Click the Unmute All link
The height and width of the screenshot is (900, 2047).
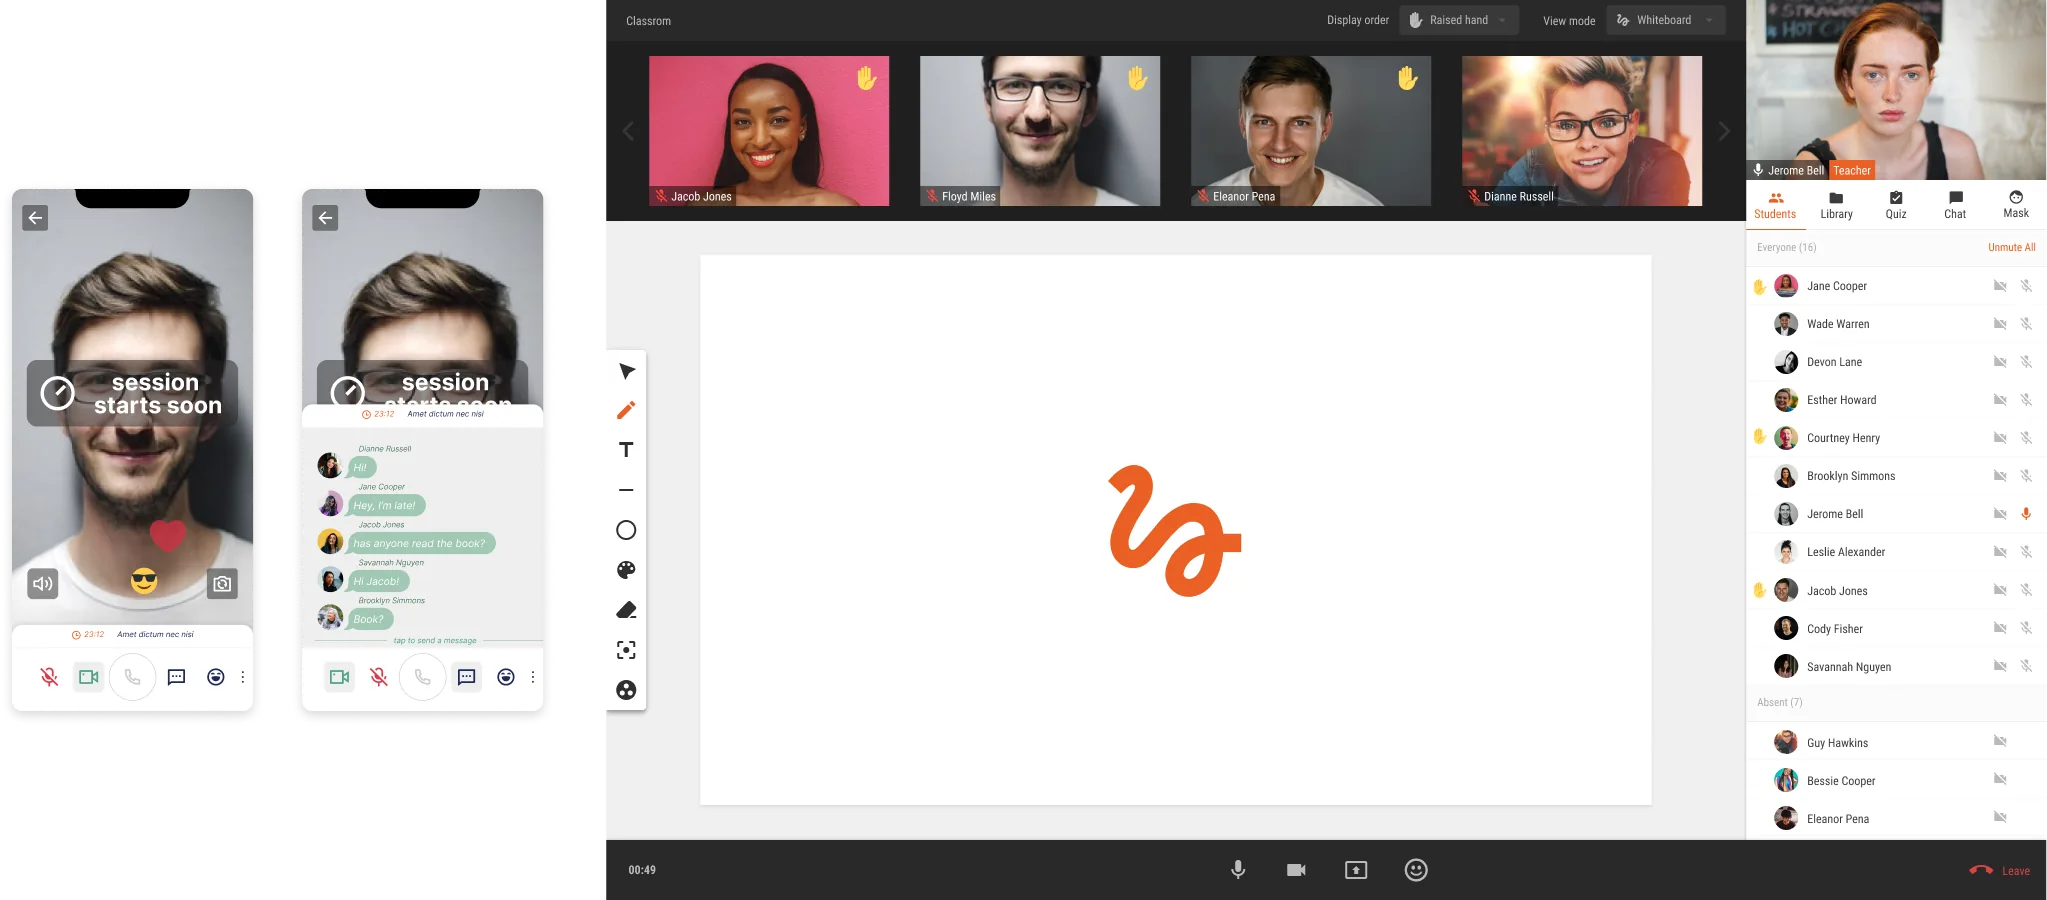click(2011, 248)
